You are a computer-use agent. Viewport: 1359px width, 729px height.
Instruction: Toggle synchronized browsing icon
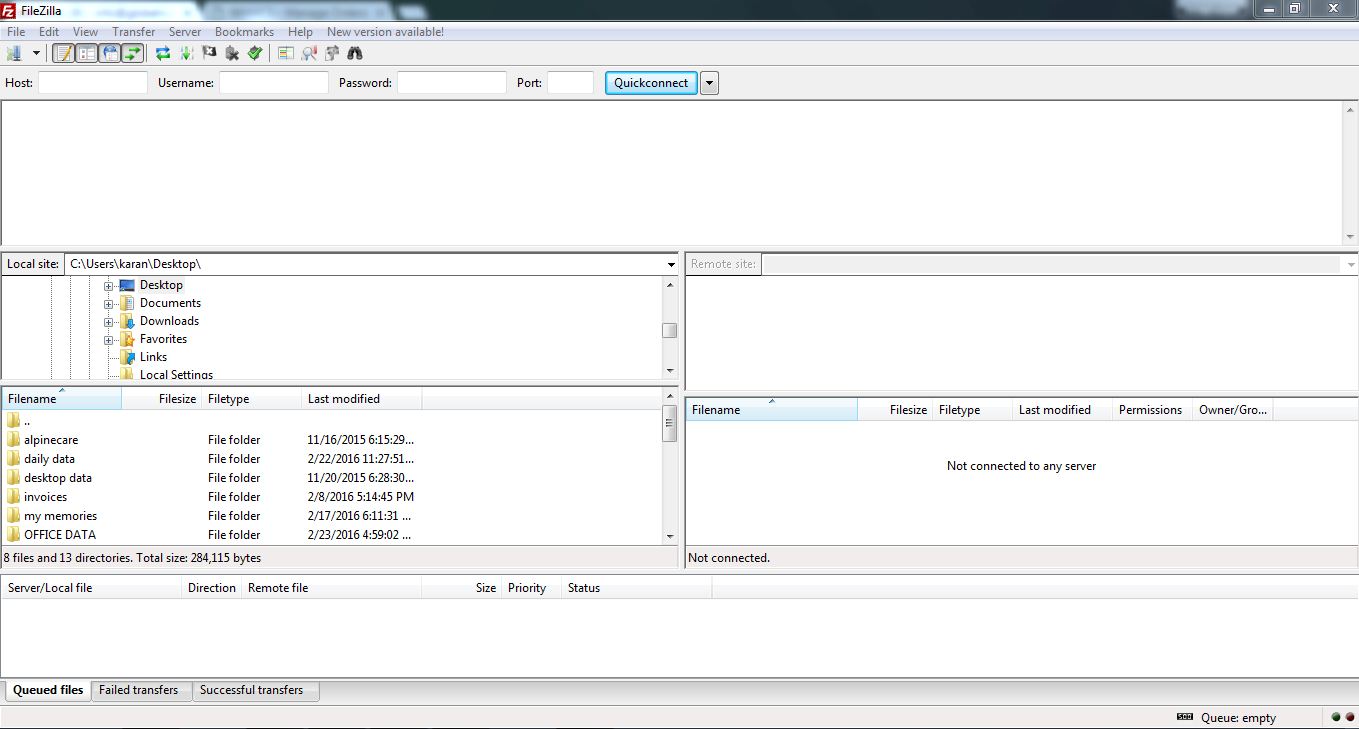pos(332,53)
